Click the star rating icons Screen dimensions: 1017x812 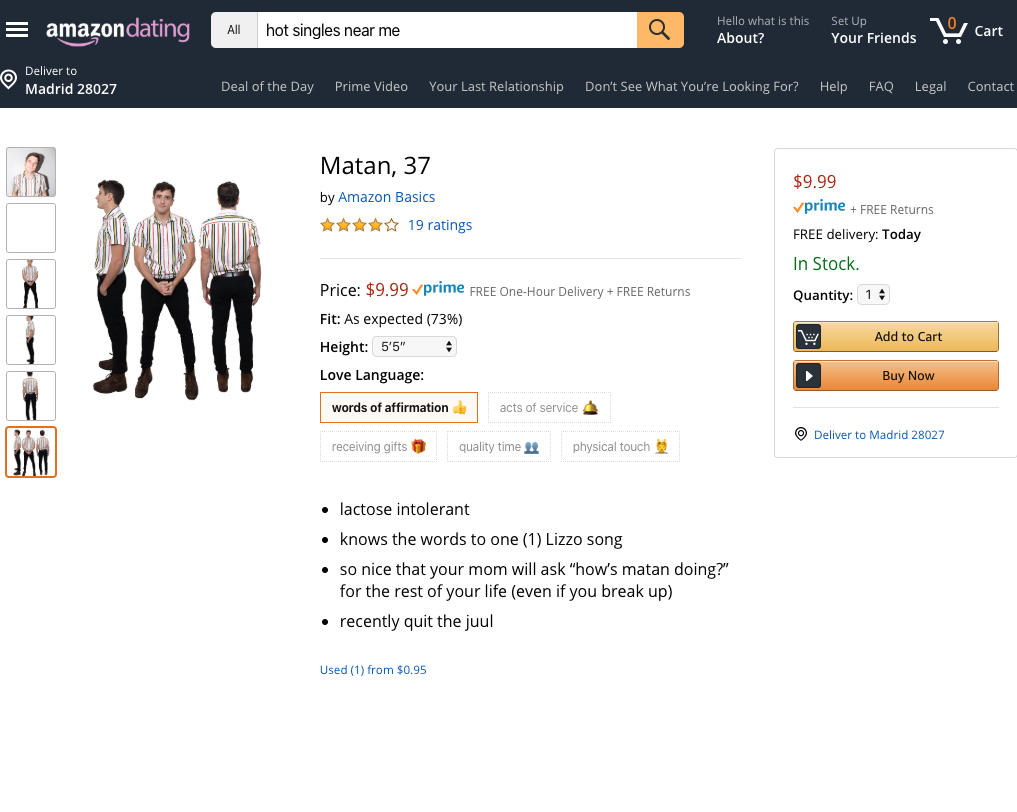tap(359, 225)
